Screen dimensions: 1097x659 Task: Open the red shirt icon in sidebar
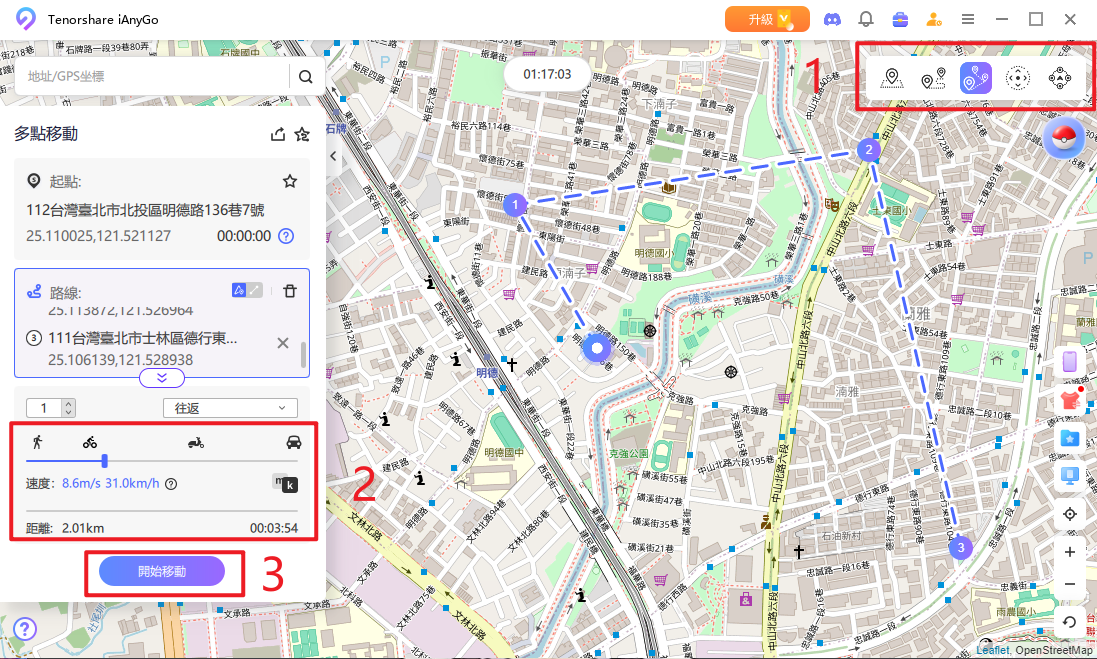tap(1070, 400)
